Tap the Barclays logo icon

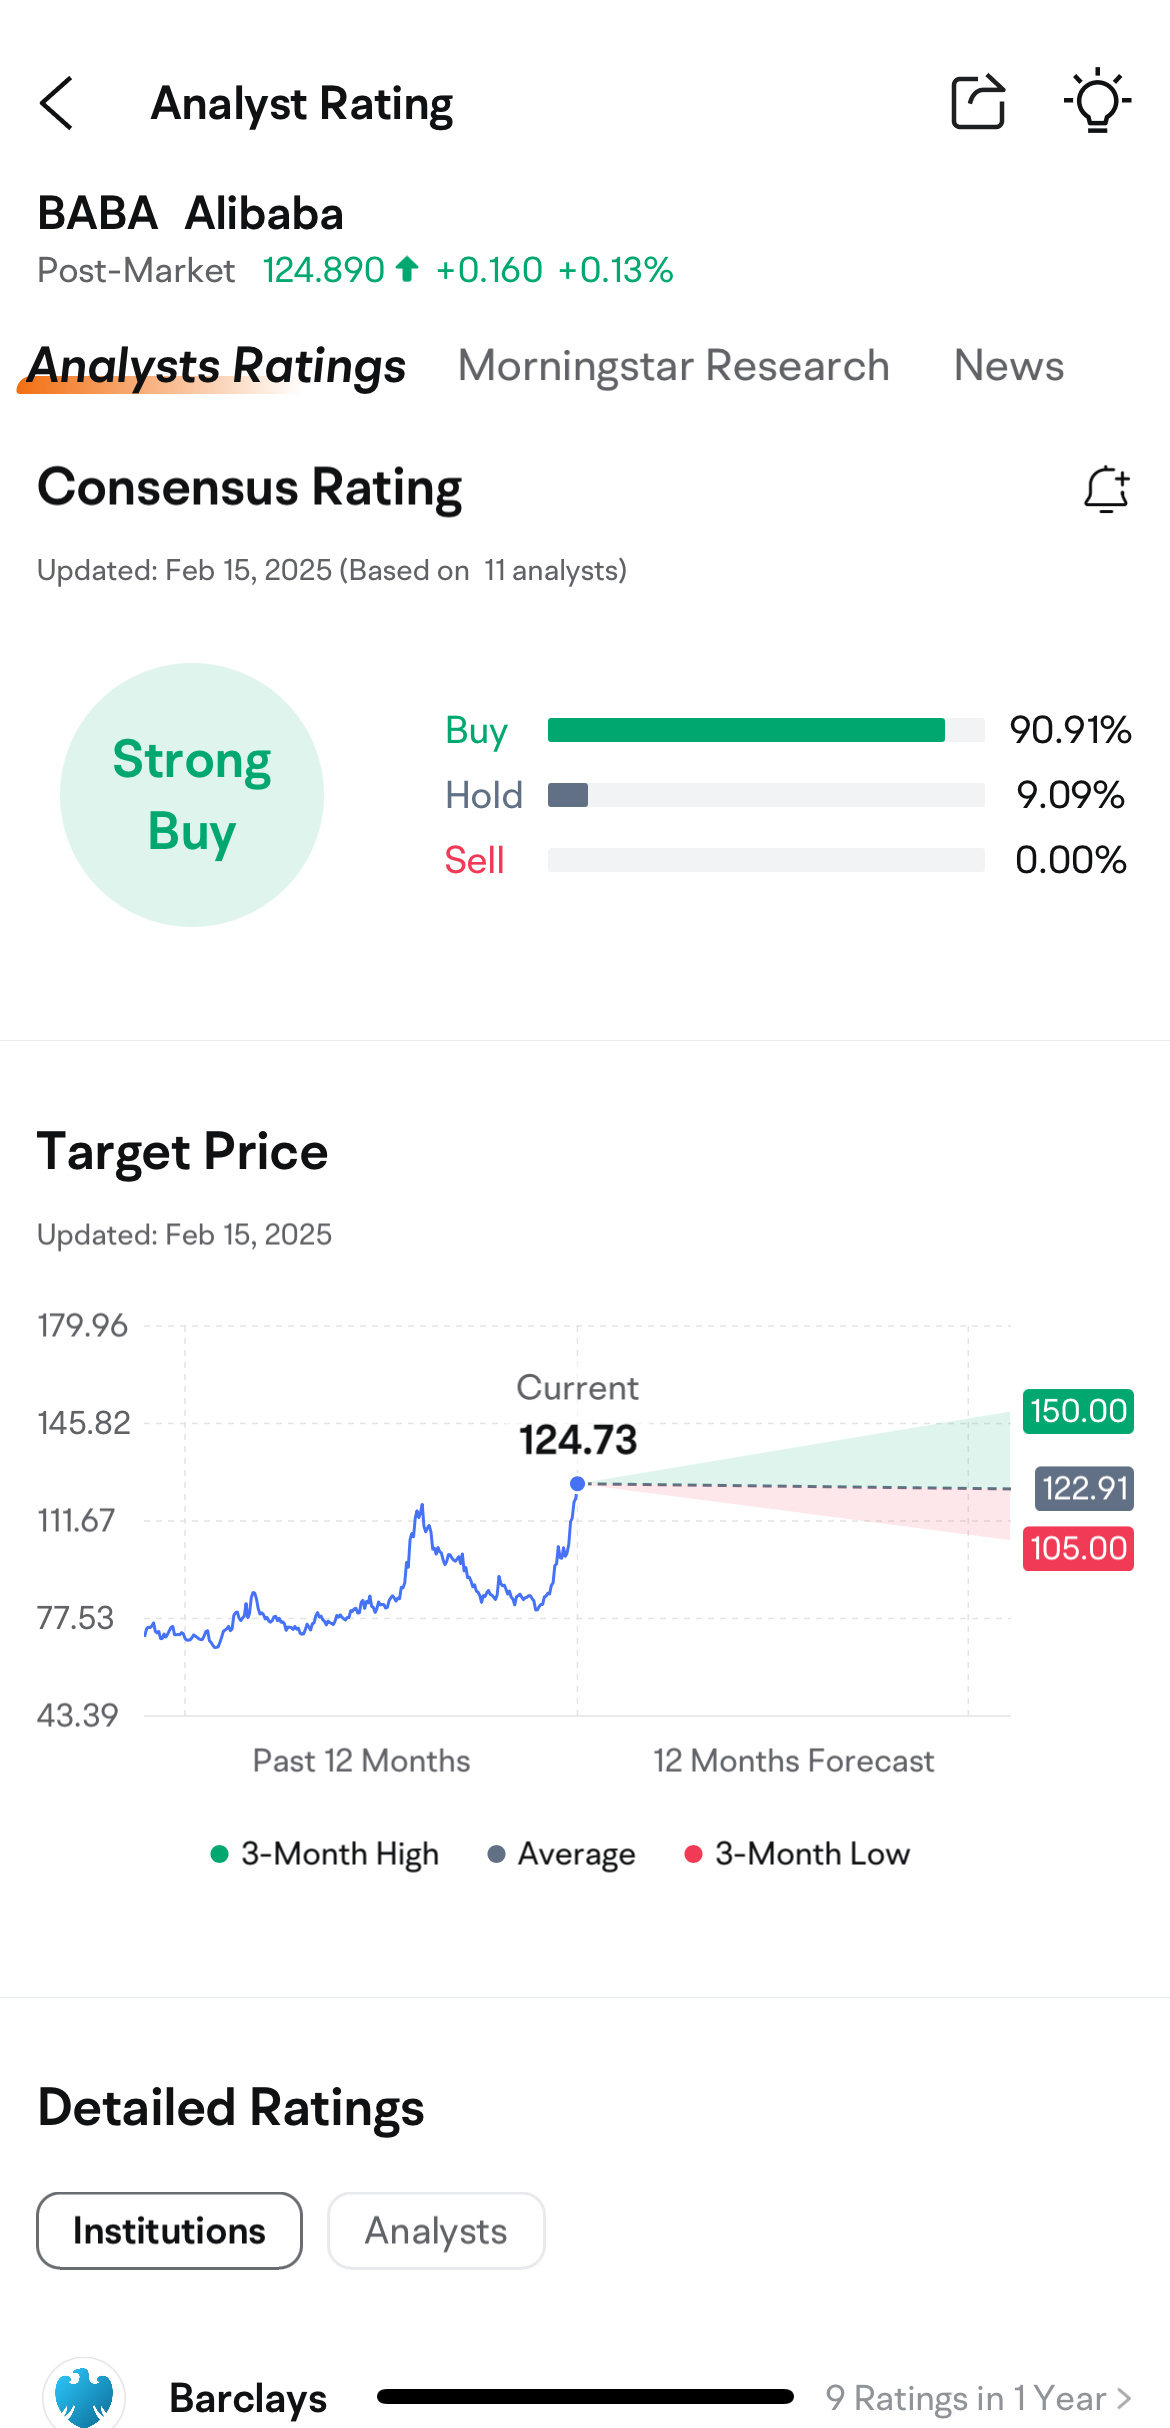(x=84, y=2397)
